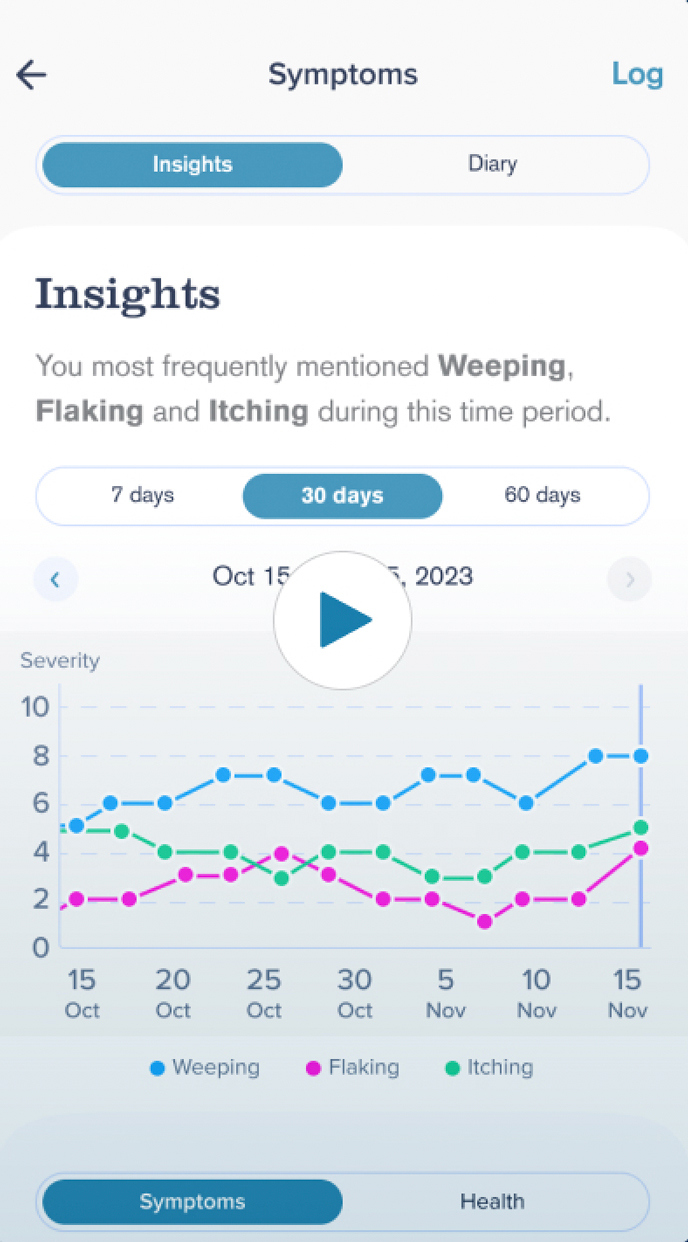Screen dimensions: 688x1242
Task: Switch to the Insights tab
Action: 192,165
